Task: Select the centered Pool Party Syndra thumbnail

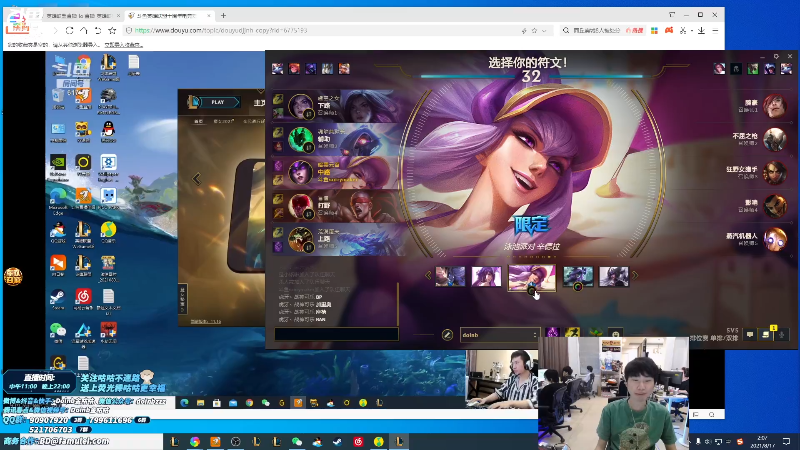Action: (x=532, y=277)
